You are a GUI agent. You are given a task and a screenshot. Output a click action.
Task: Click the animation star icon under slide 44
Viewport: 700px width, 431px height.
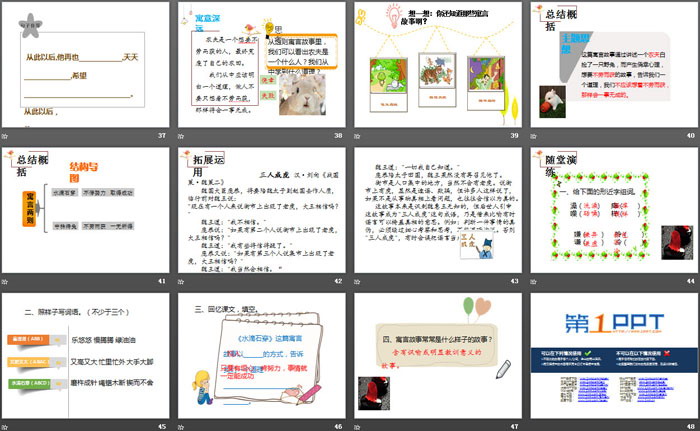(533, 281)
